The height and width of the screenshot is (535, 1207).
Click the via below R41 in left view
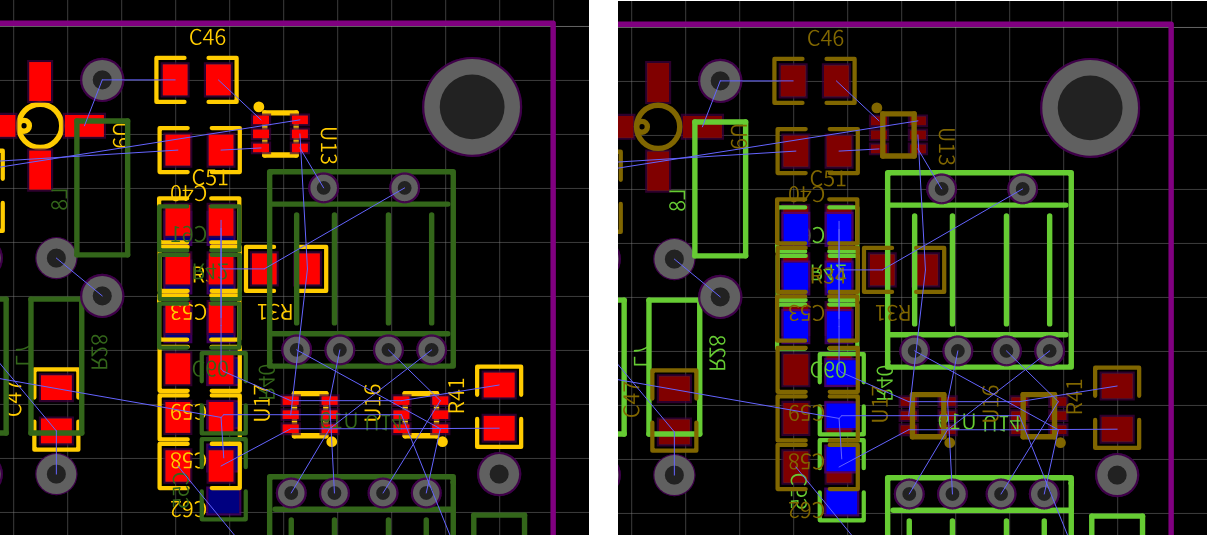[499, 474]
